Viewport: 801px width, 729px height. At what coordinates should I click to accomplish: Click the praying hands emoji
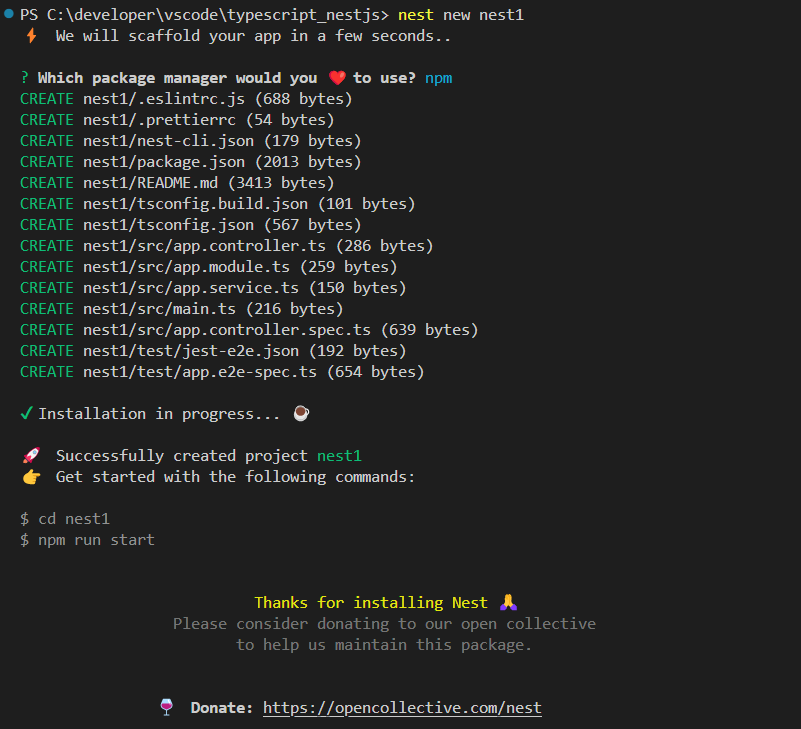(x=508, y=602)
